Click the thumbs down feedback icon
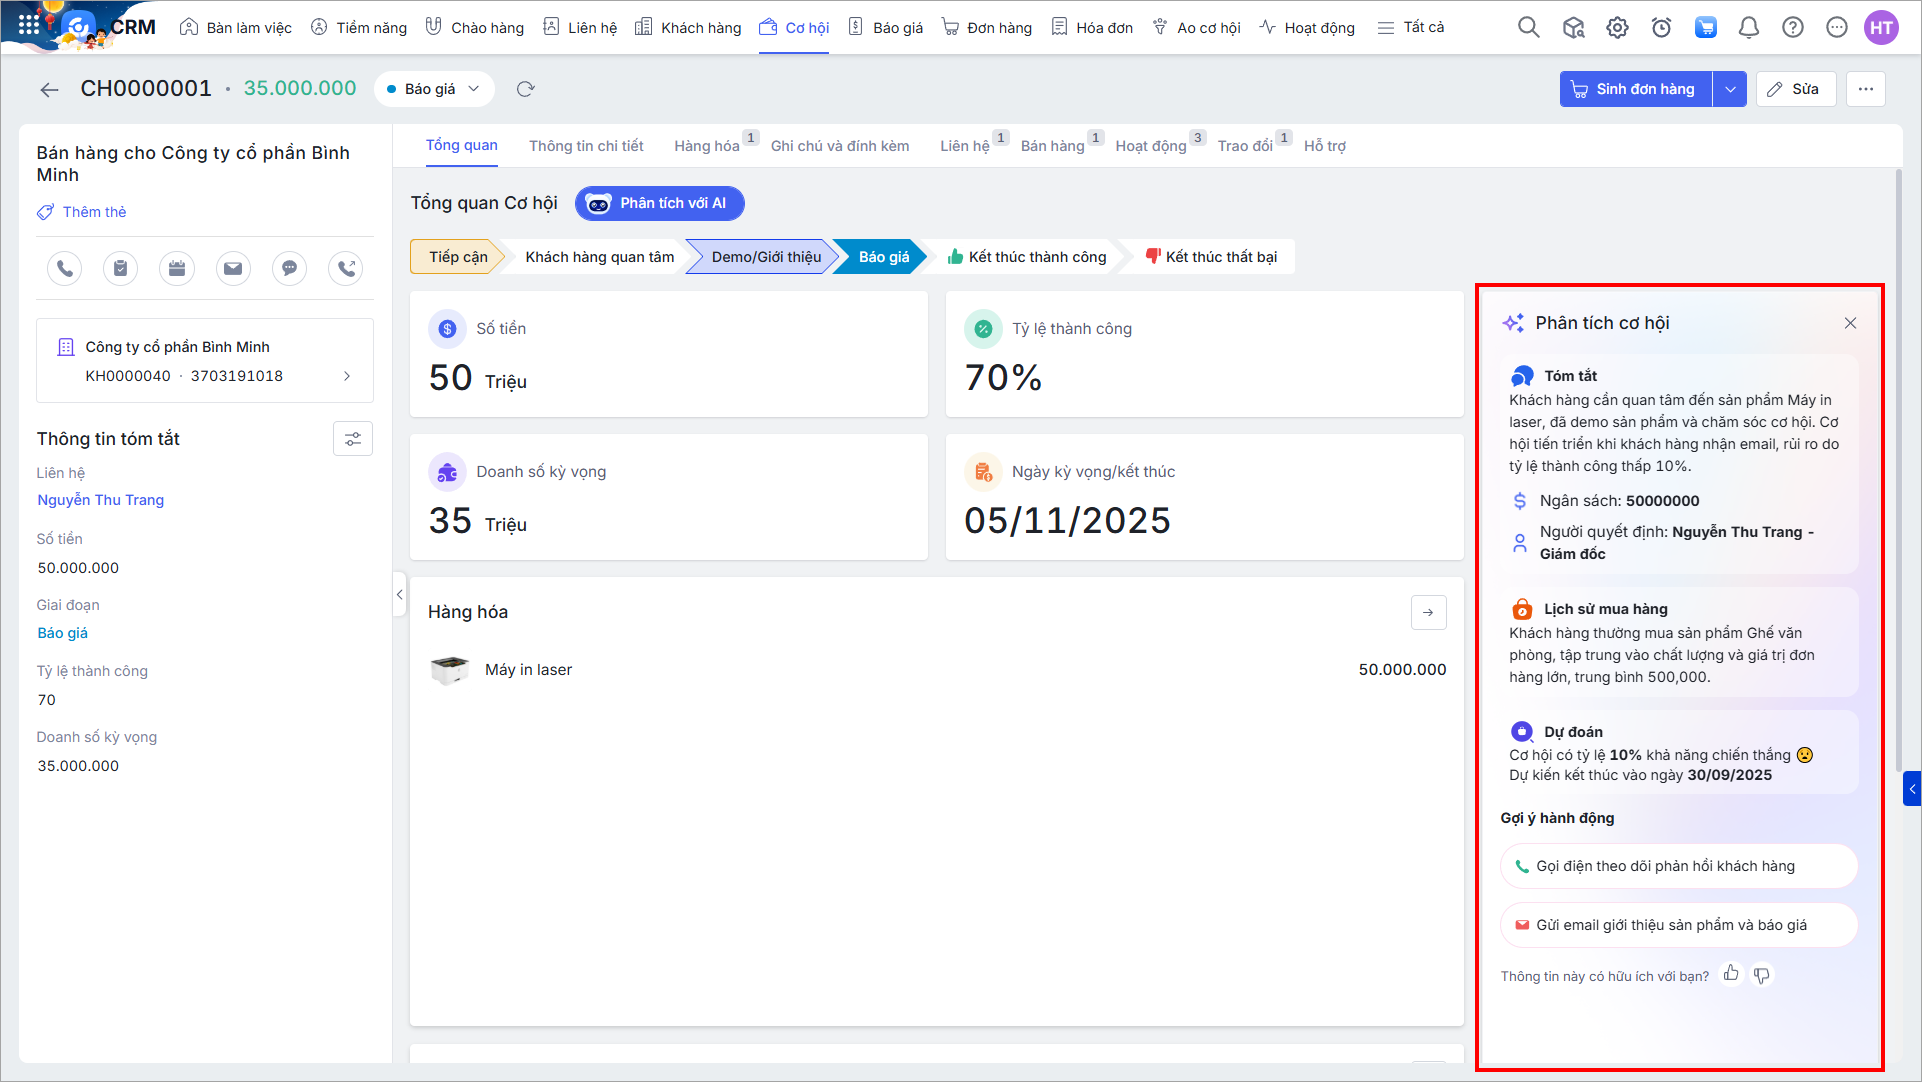Screen dimensions: 1922x1082 [x=1762, y=974]
